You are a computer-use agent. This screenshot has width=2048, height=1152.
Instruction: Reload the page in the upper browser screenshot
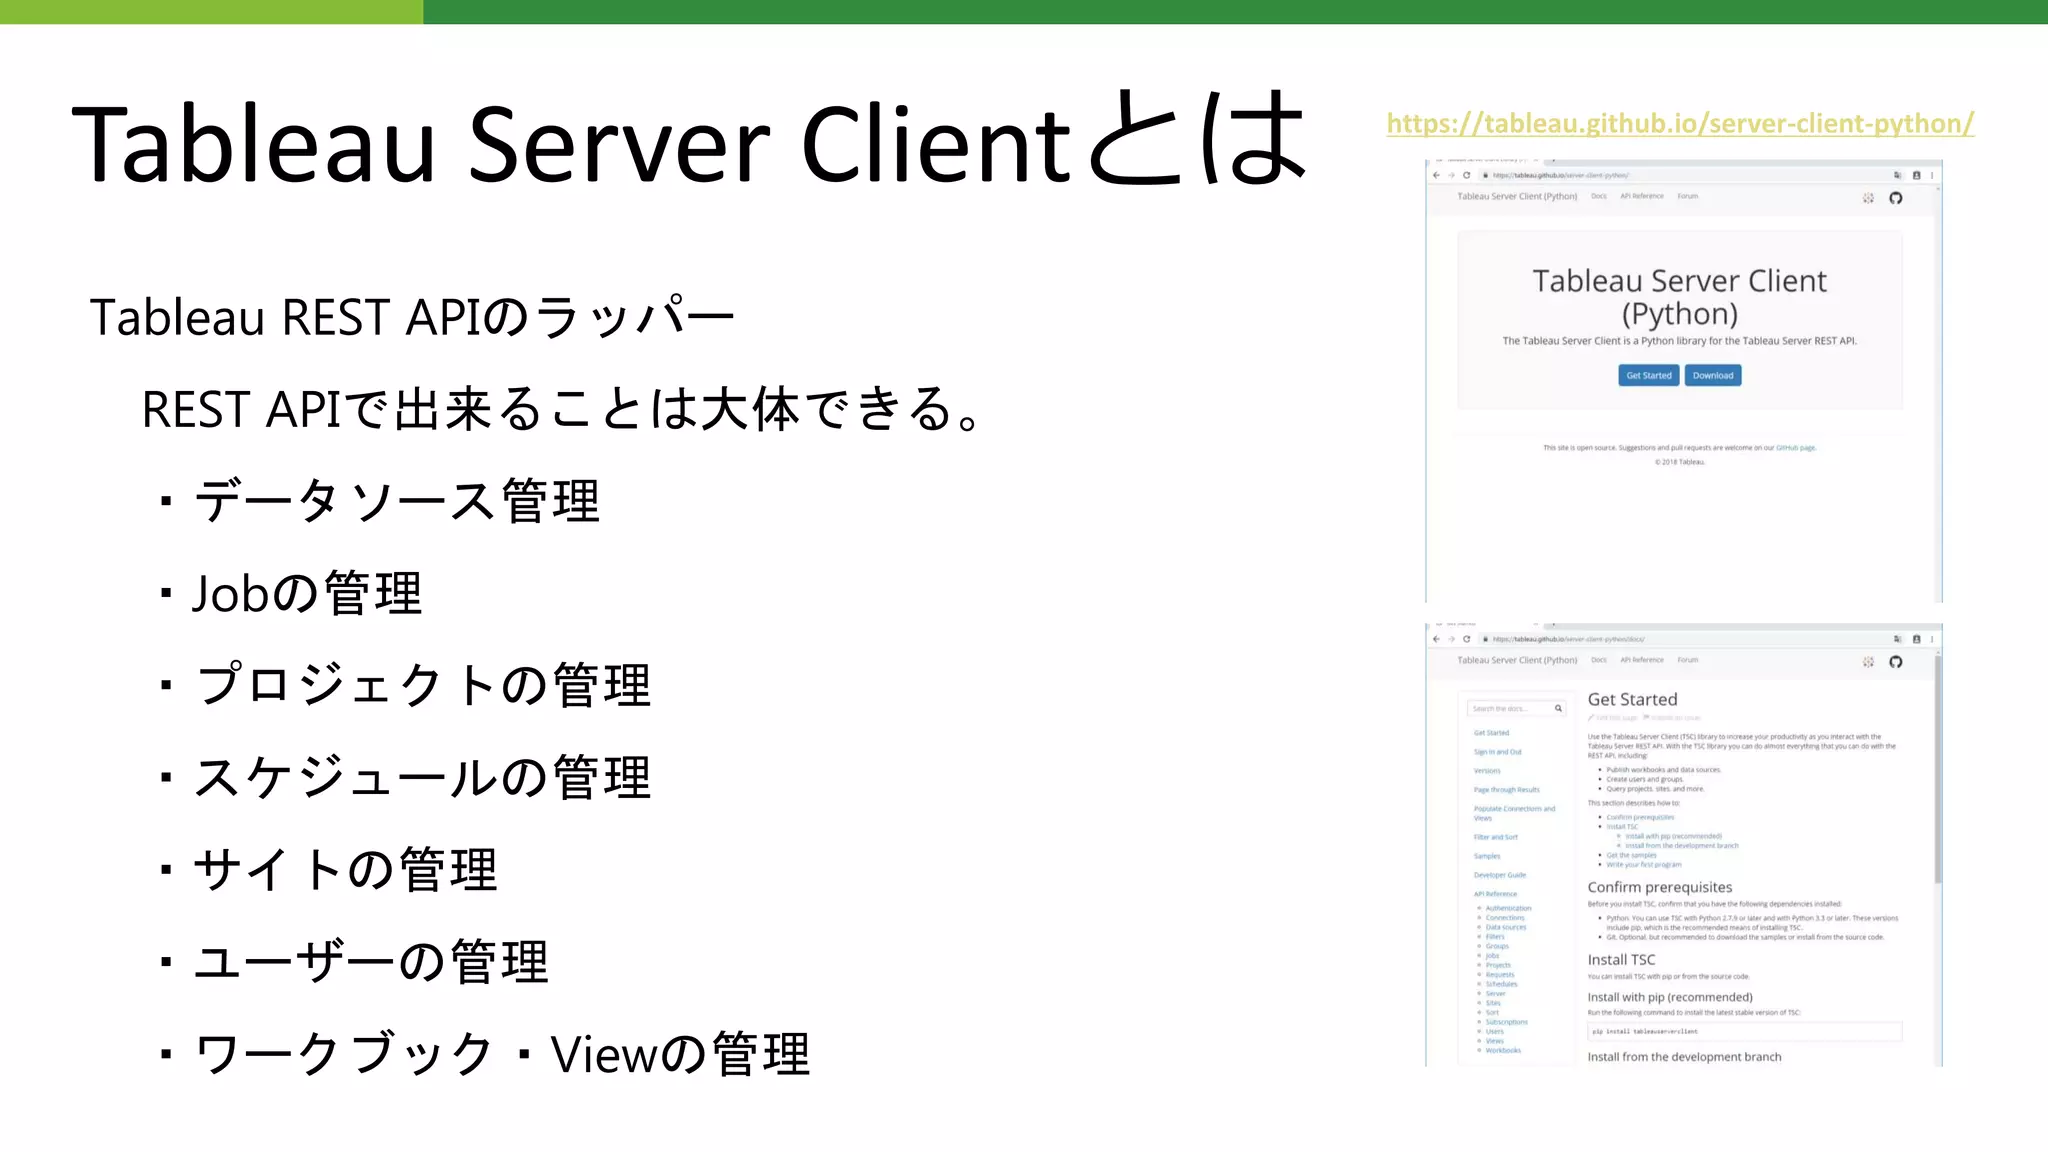[x=1467, y=175]
